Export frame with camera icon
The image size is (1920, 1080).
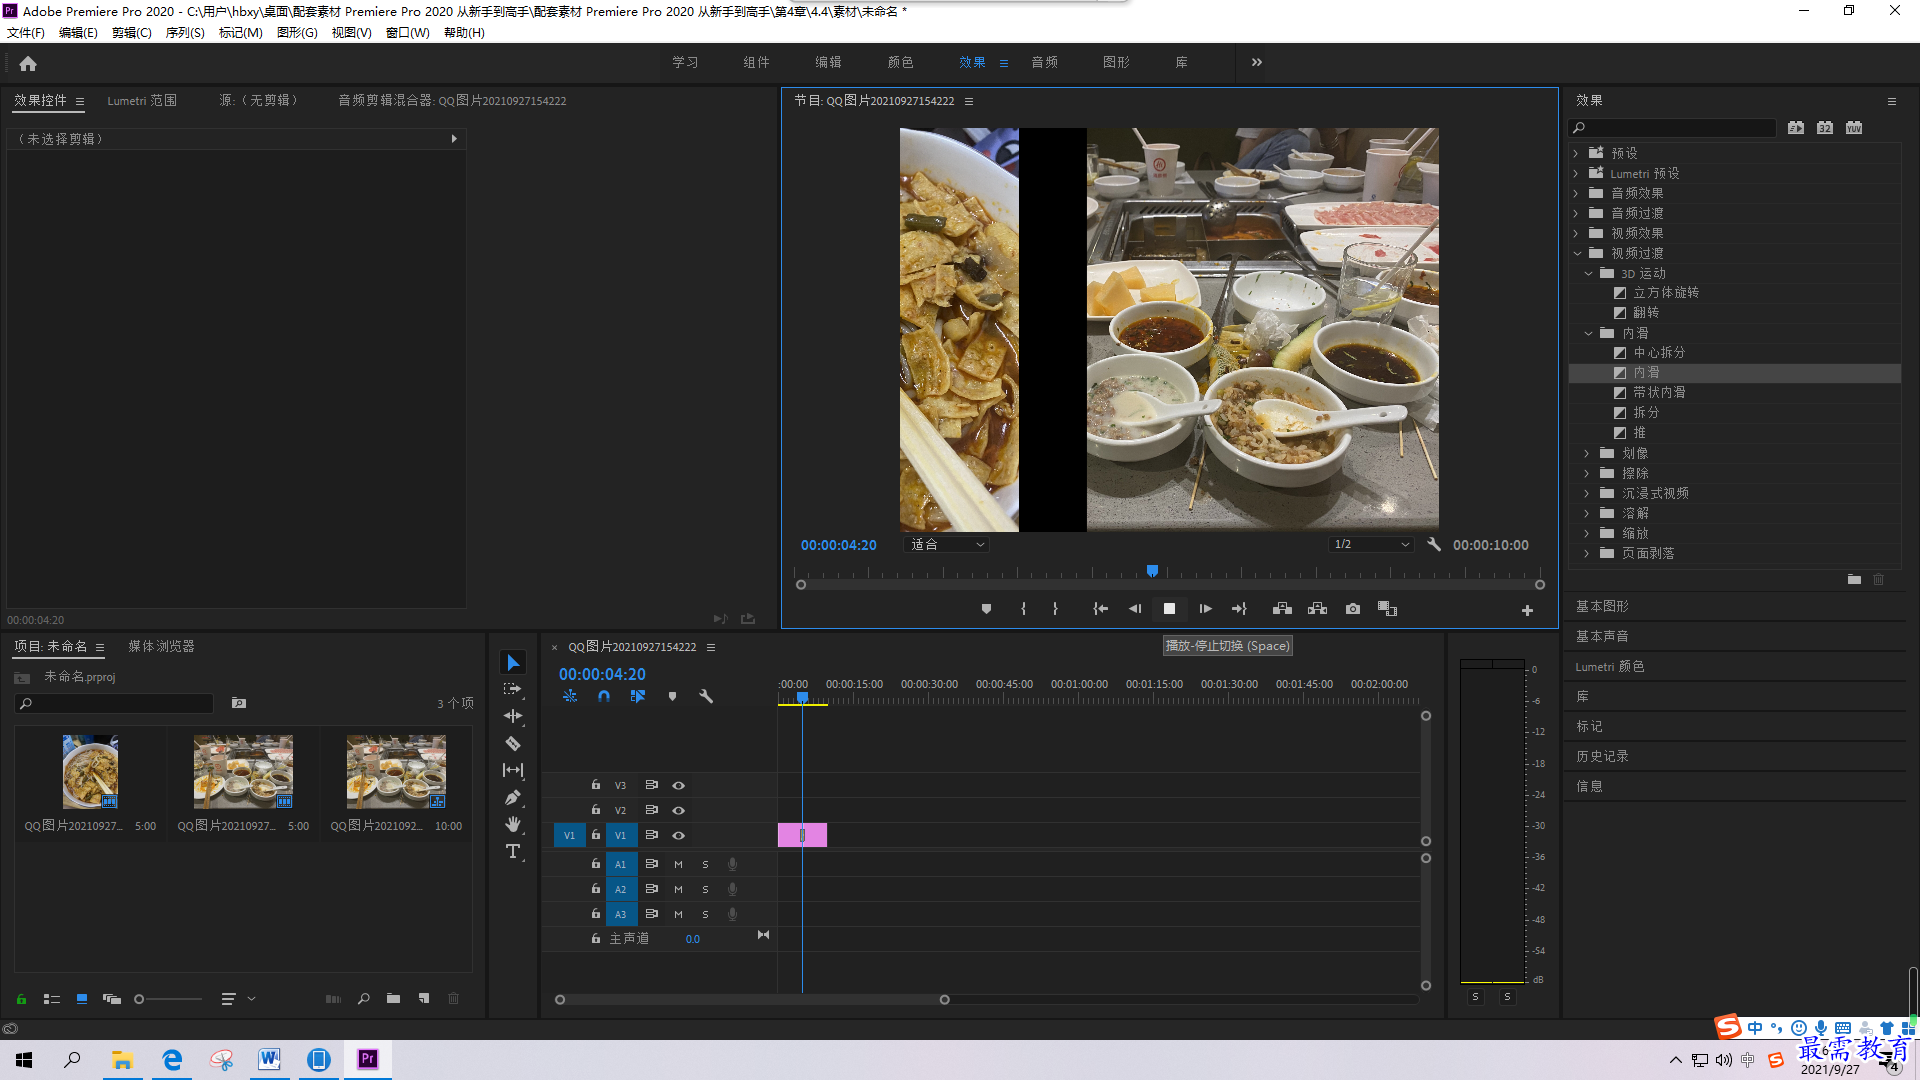1353,609
